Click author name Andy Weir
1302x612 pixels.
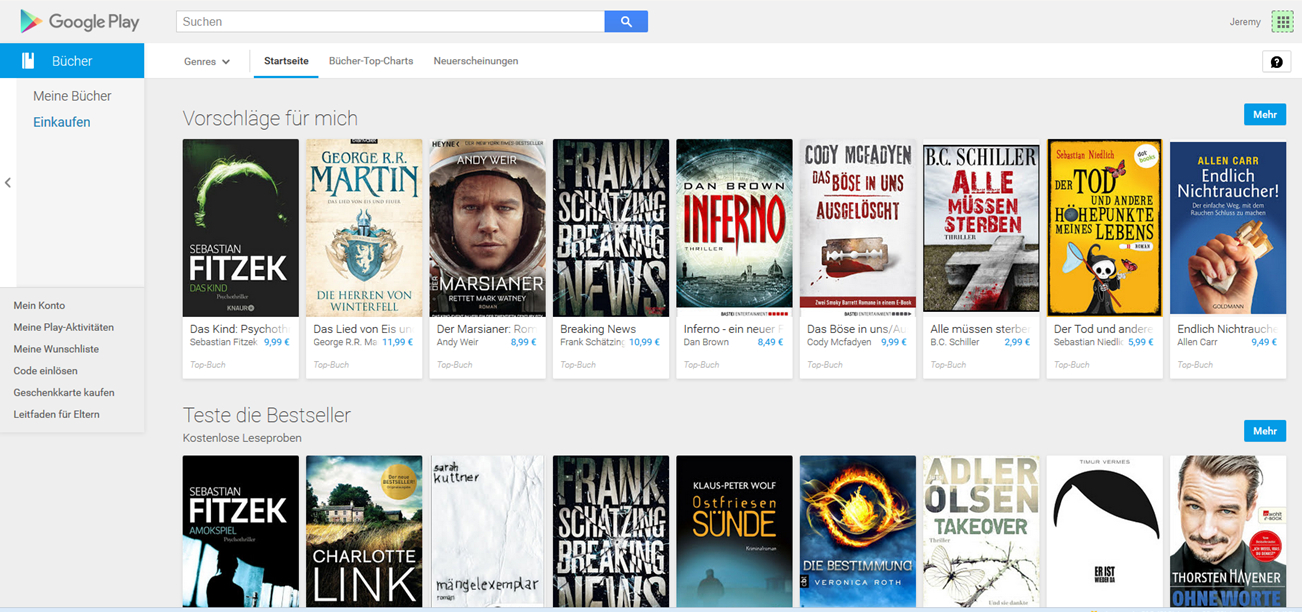tap(459, 342)
